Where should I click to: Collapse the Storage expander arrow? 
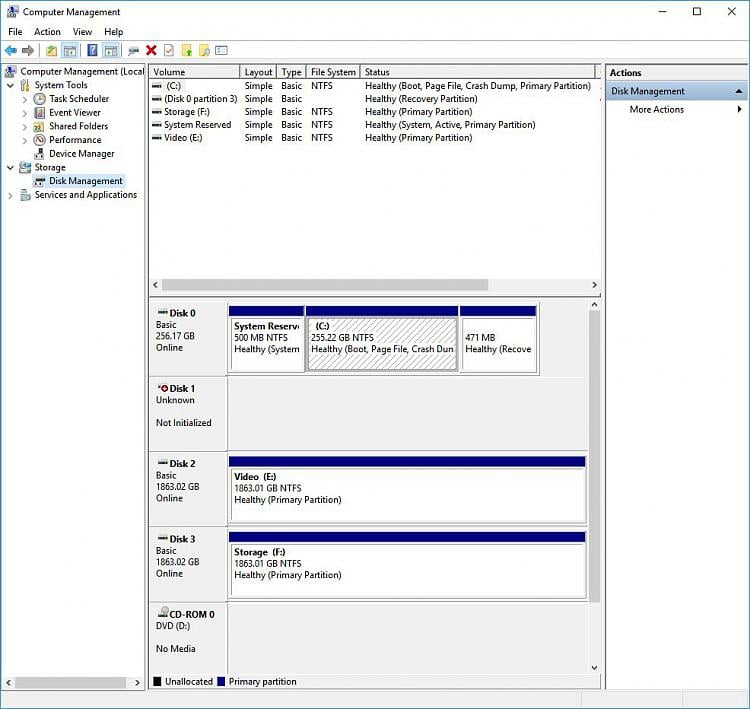pyautogui.click(x=11, y=167)
